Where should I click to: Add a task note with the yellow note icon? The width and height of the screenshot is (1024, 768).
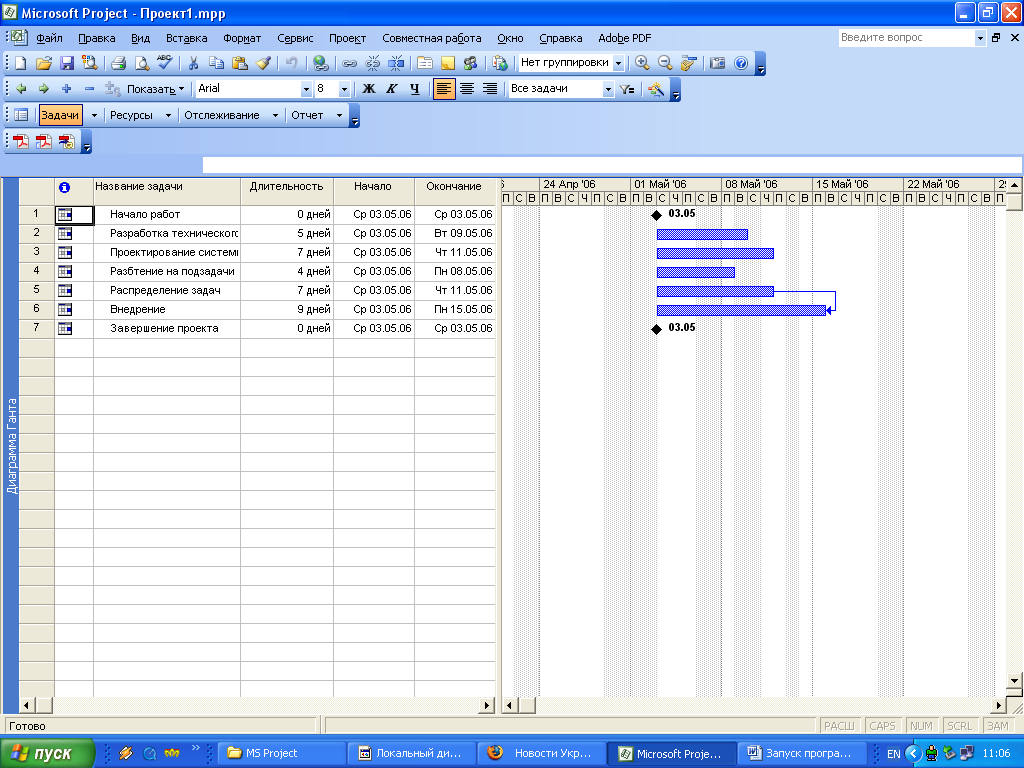tap(447, 63)
